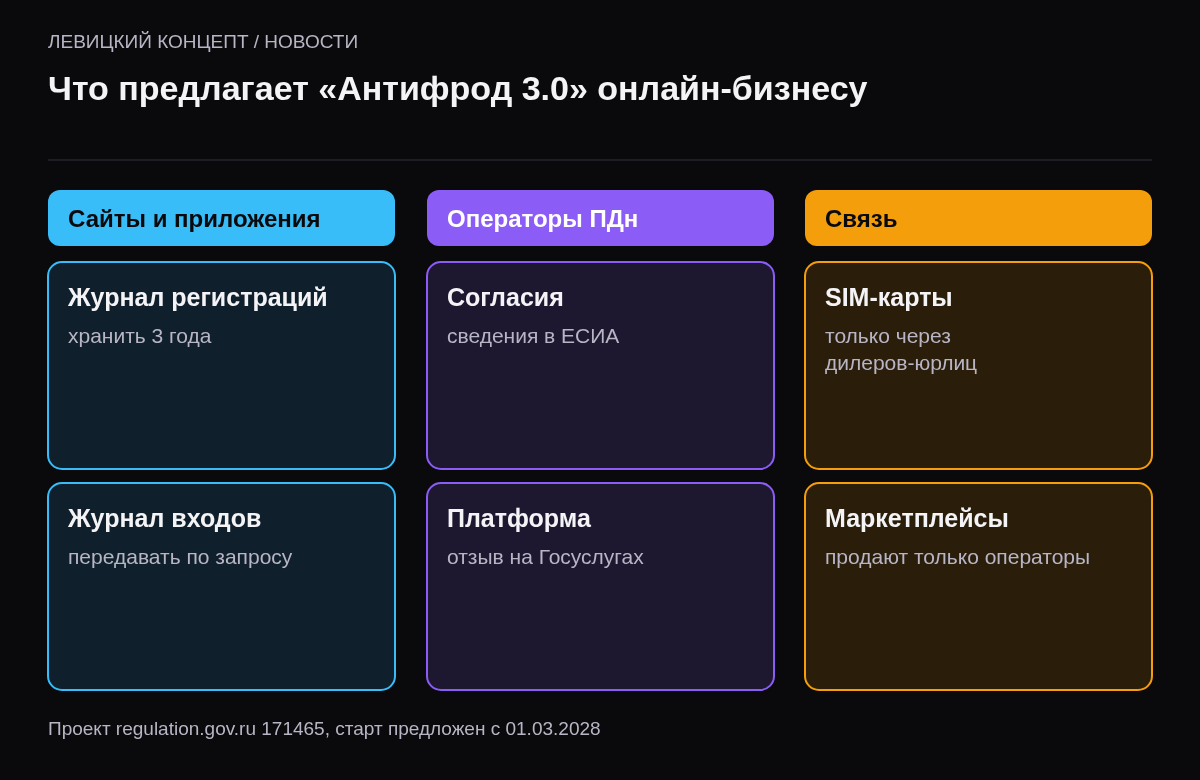The width and height of the screenshot is (1200, 780).
Task: Select the 'Операторы ПДн' column header
Action: (600, 218)
